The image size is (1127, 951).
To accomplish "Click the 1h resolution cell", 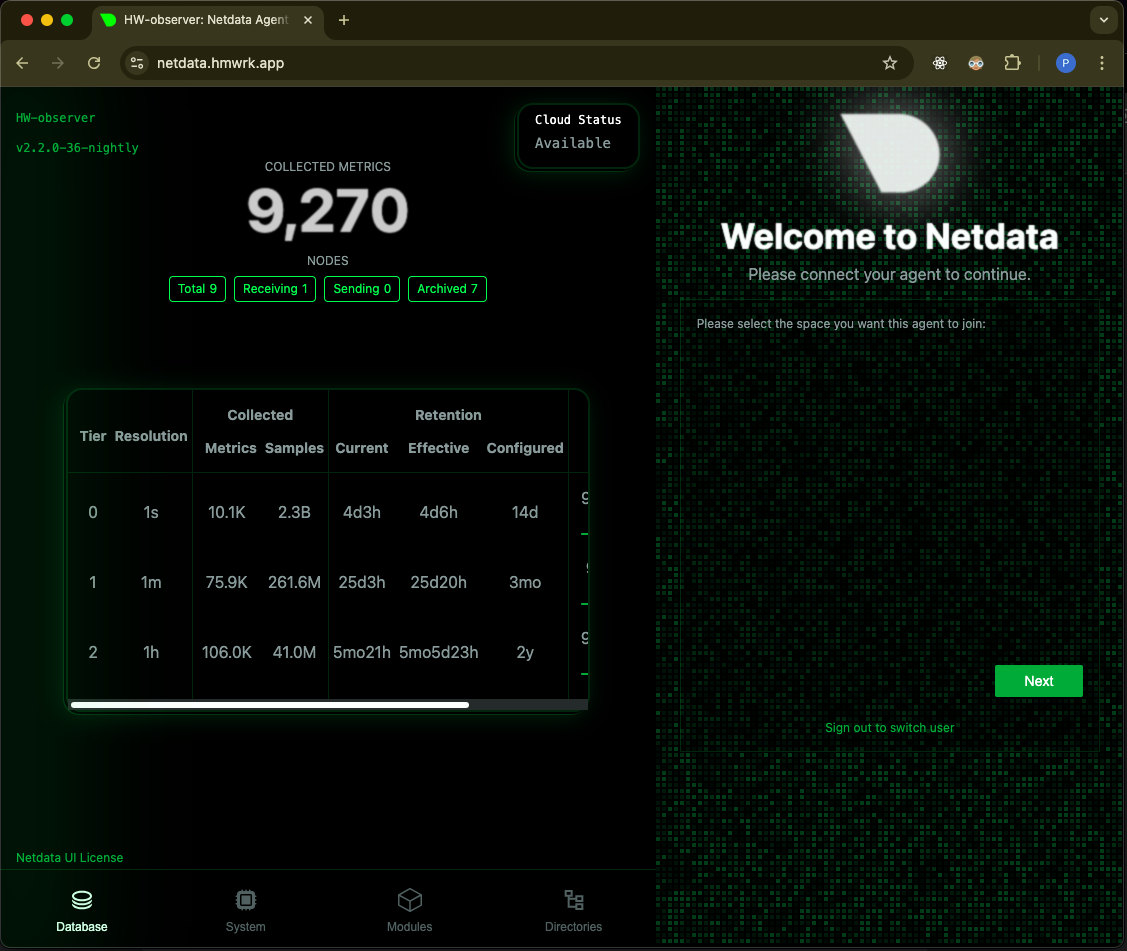I will (151, 652).
